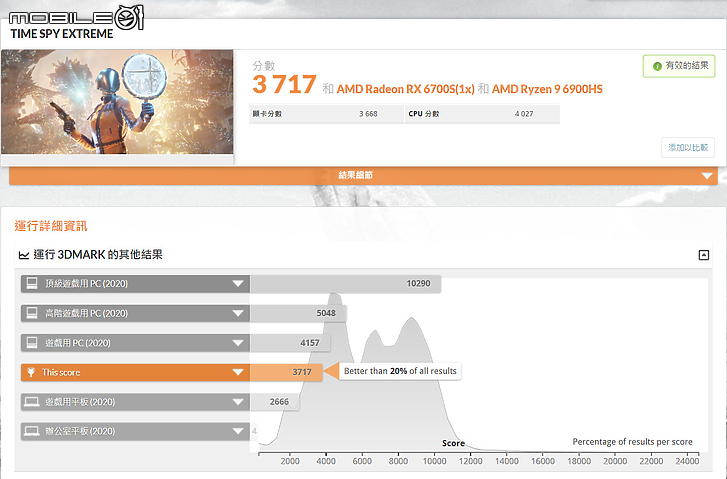
Task: Click the trophy icon in This score row
Action: coord(31,372)
